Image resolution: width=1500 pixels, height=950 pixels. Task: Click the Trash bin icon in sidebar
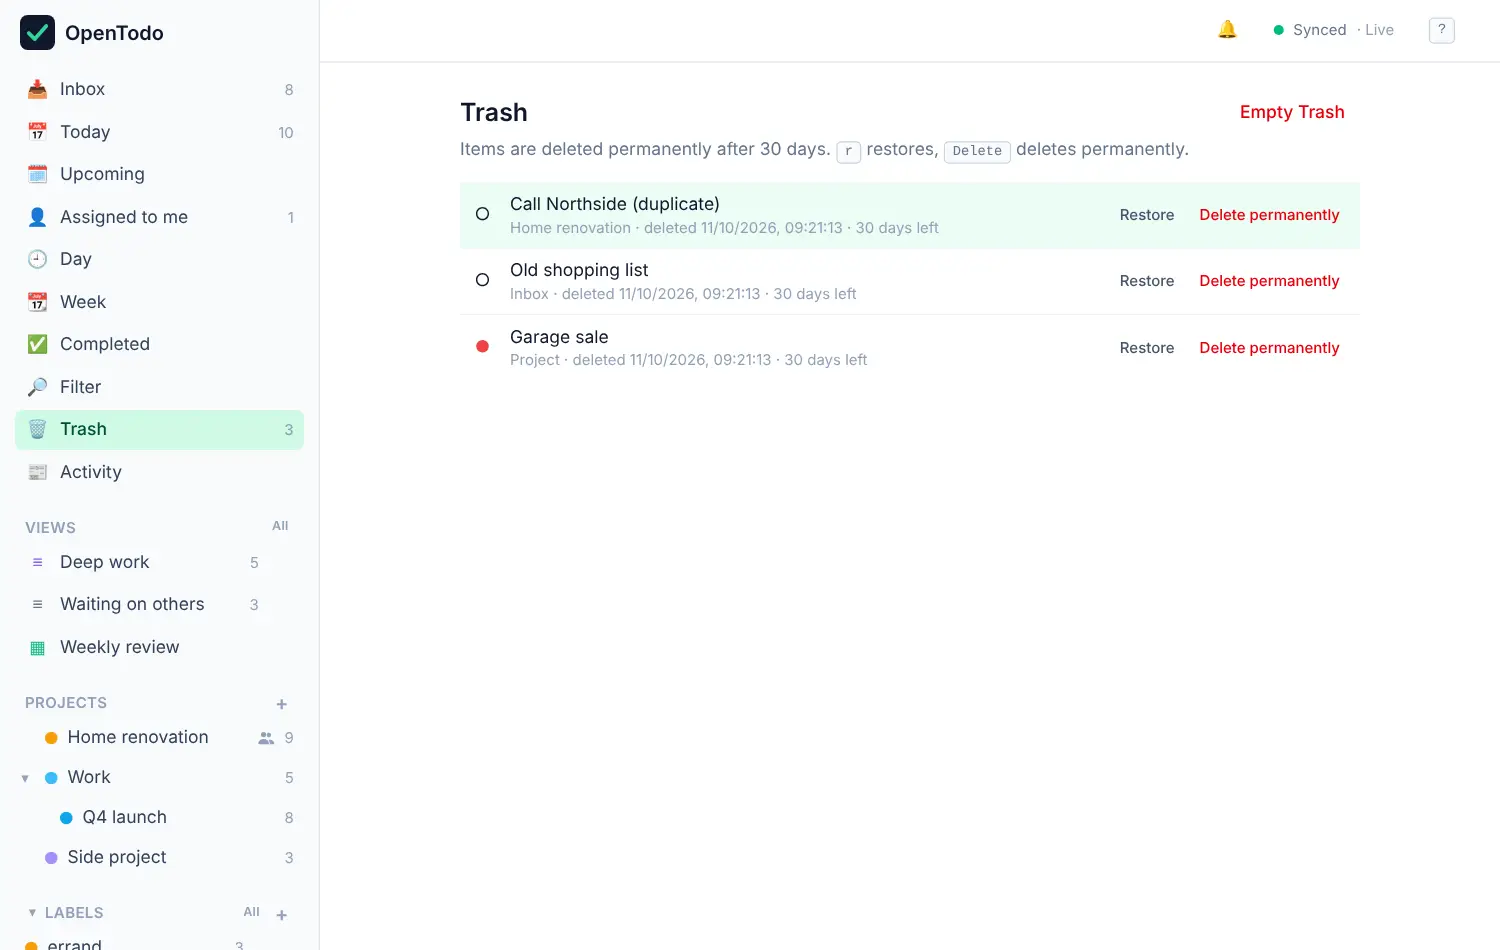(37, 429)
